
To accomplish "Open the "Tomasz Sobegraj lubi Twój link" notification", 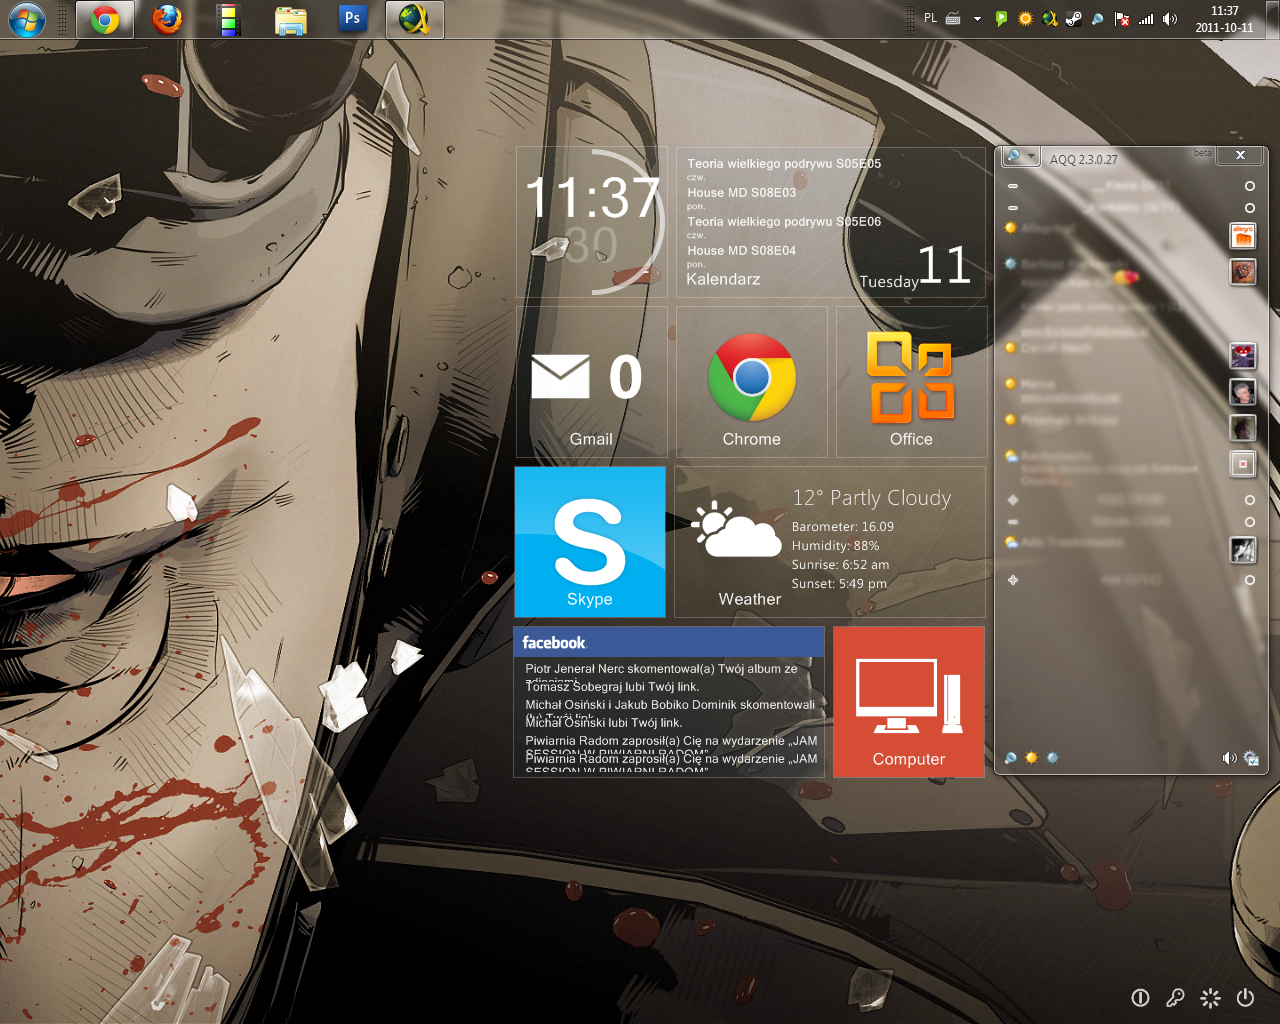I will (x=612, y=687).
